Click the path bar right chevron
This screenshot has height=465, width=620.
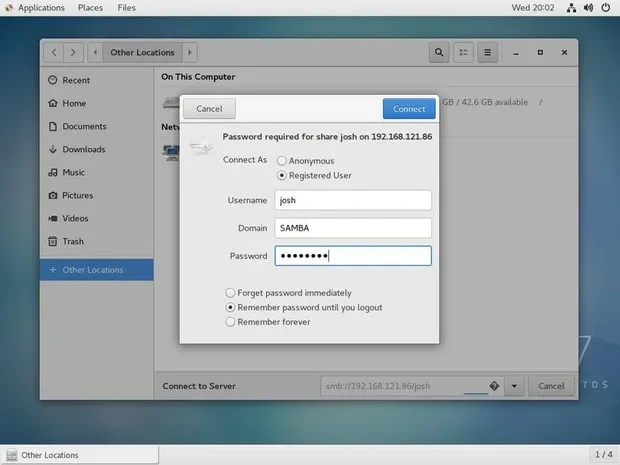point(190,52)
